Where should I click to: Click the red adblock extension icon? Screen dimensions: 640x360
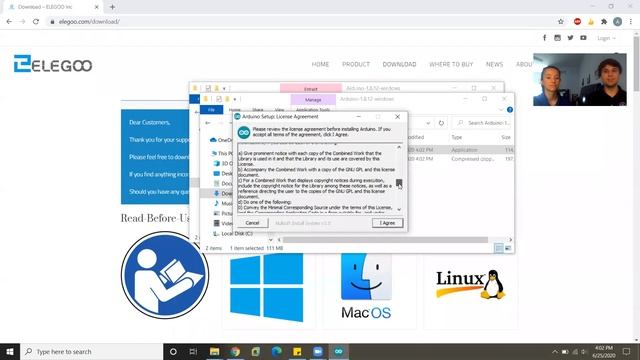pos(577,22)
